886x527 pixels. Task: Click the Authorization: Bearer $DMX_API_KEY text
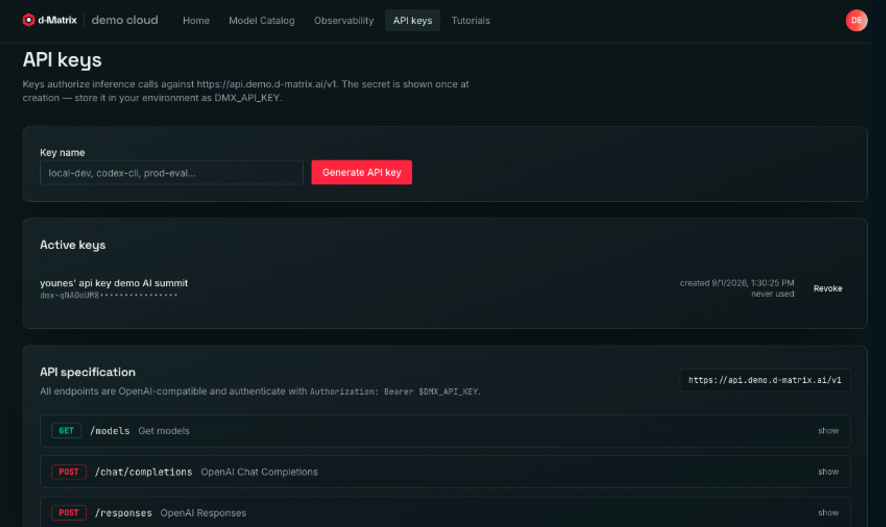point(394,391)
